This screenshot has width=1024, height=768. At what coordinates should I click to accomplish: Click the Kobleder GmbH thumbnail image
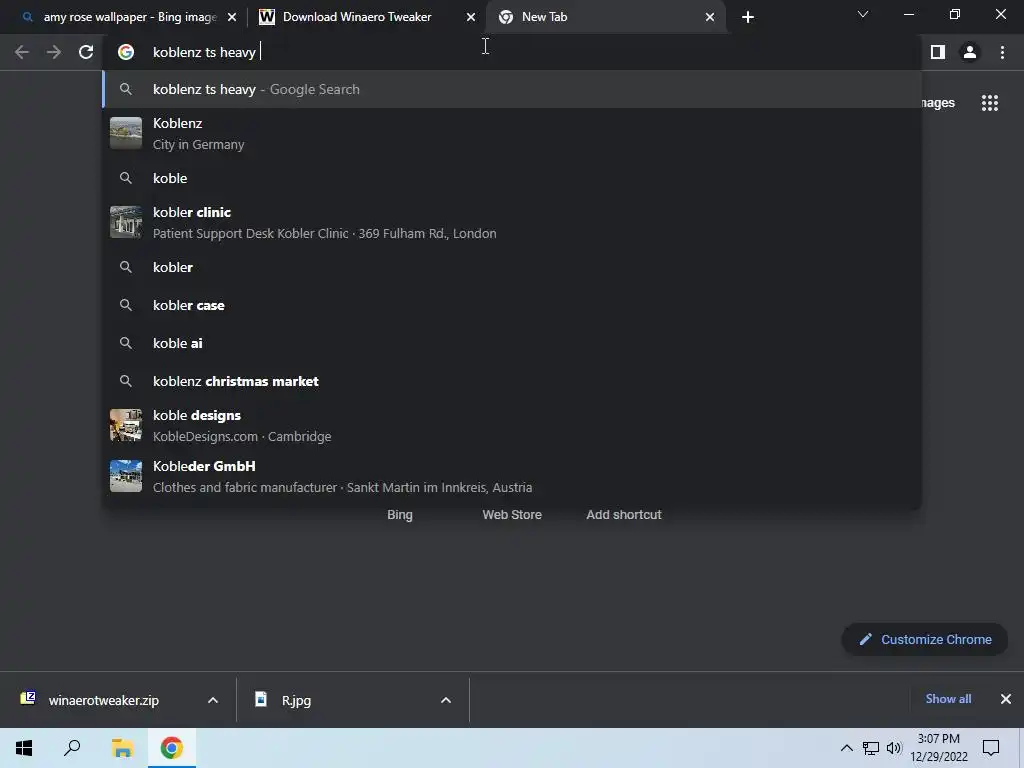pyautogui.click(x=126, y=476)
